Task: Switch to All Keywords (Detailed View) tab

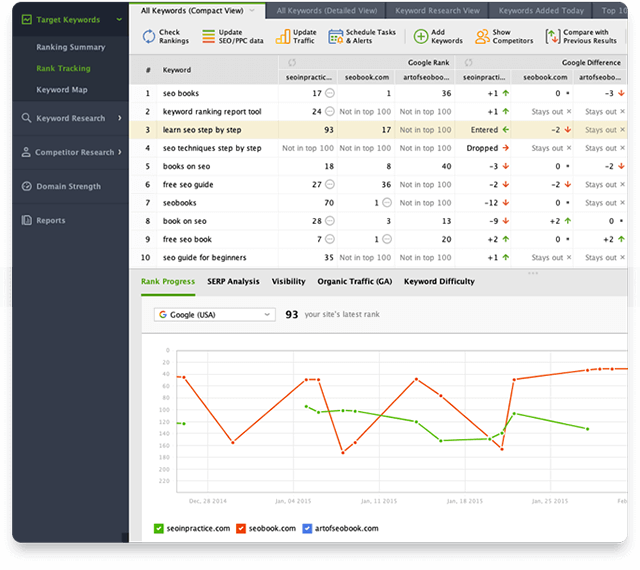Action: (x=327, y=11)
